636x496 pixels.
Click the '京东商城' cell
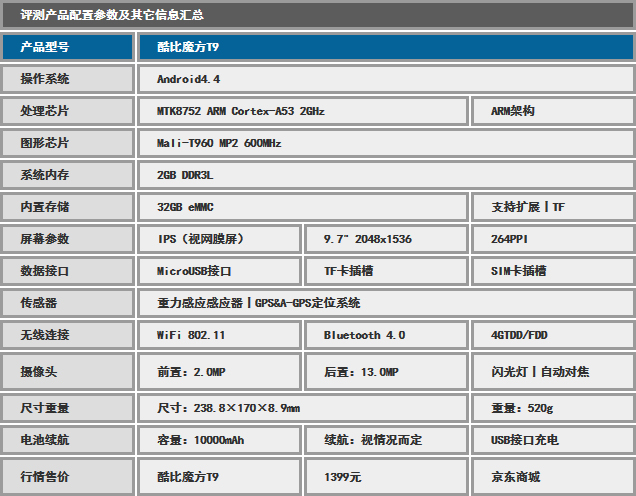pyautogui.click(x=553, y=477)
